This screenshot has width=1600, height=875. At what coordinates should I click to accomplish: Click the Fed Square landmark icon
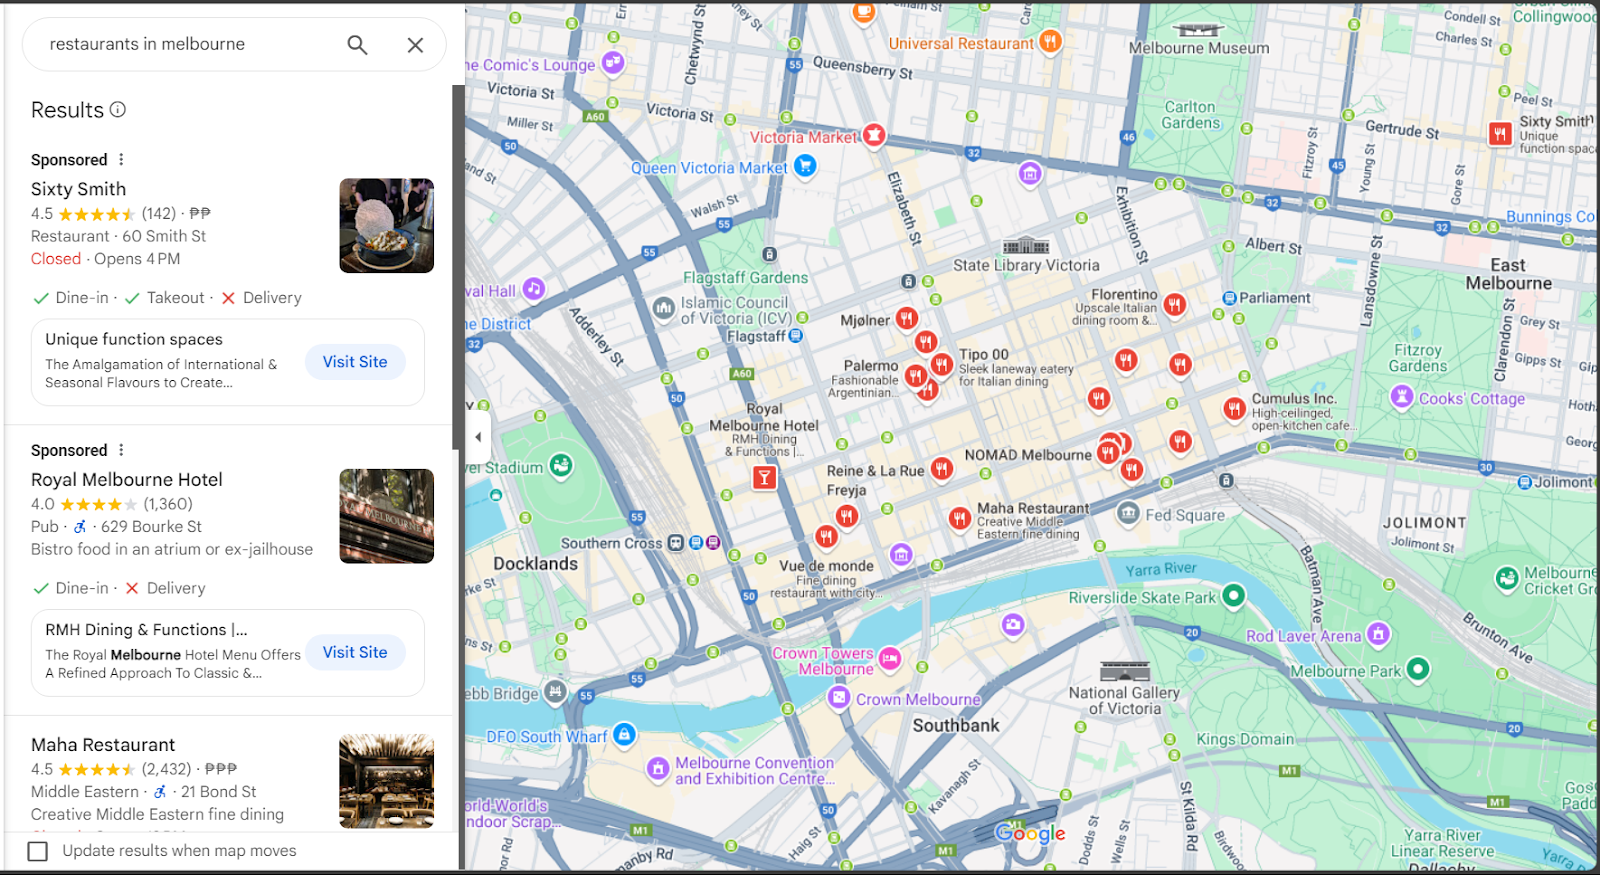pos(1128,513)
